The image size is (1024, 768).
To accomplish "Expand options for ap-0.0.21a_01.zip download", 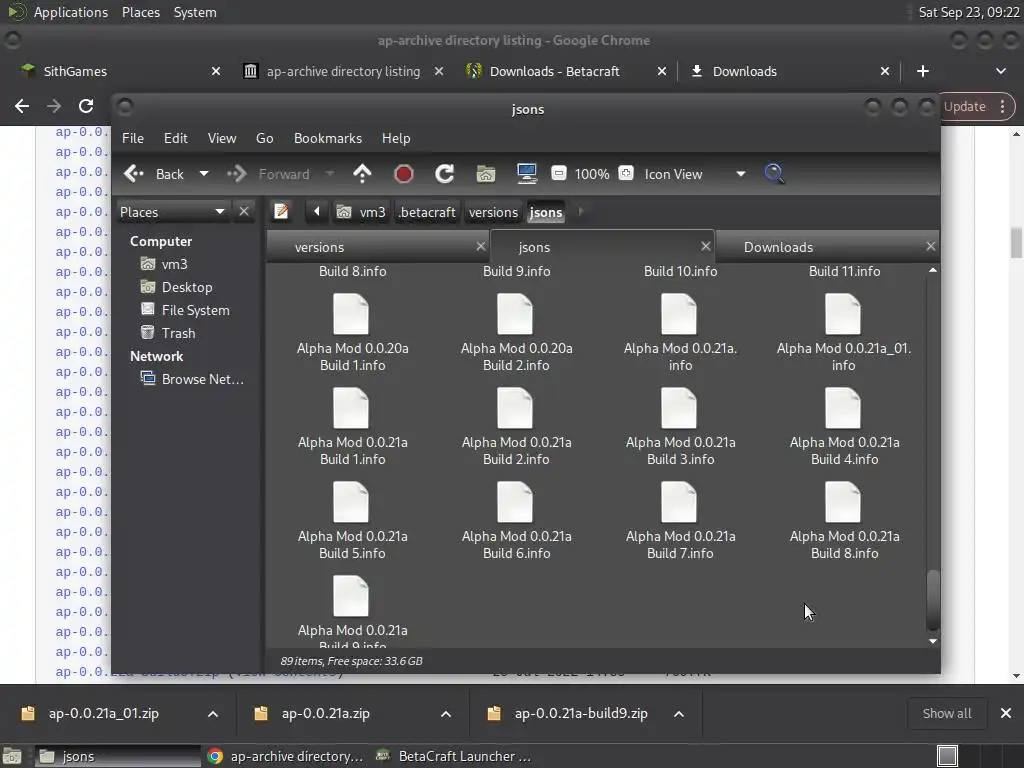I will (213, 714).
